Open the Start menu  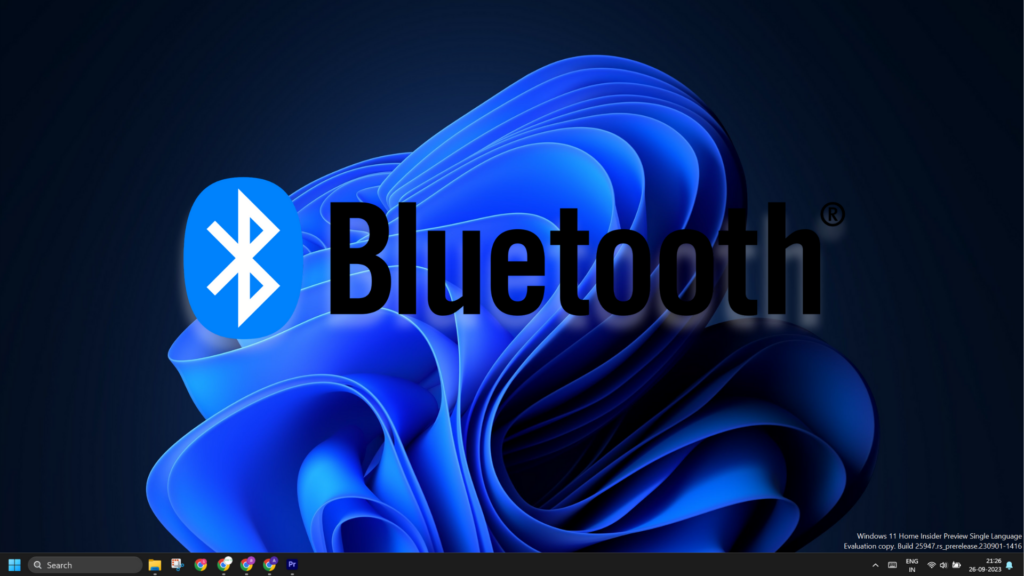[x=13, y=564]
